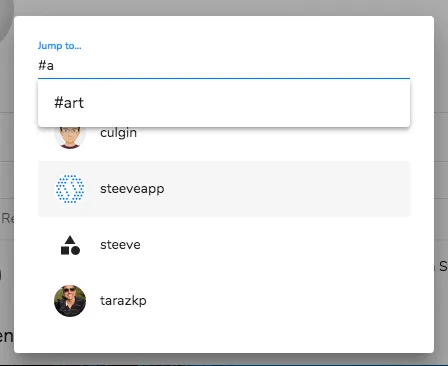This screenshot has width=448, height=366.
Task: Select the #art suggestion
Action: (224, 103)
